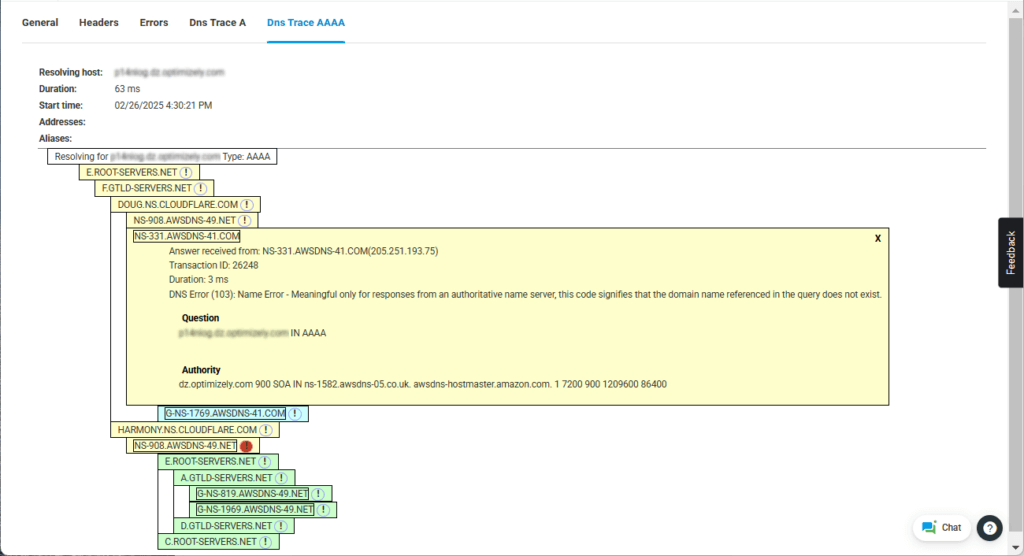The width and height of the screenshot is (1024, 556).
Task: Click info icon beside A.GTLD-SERVERS.NET
Action: [283, 478]
